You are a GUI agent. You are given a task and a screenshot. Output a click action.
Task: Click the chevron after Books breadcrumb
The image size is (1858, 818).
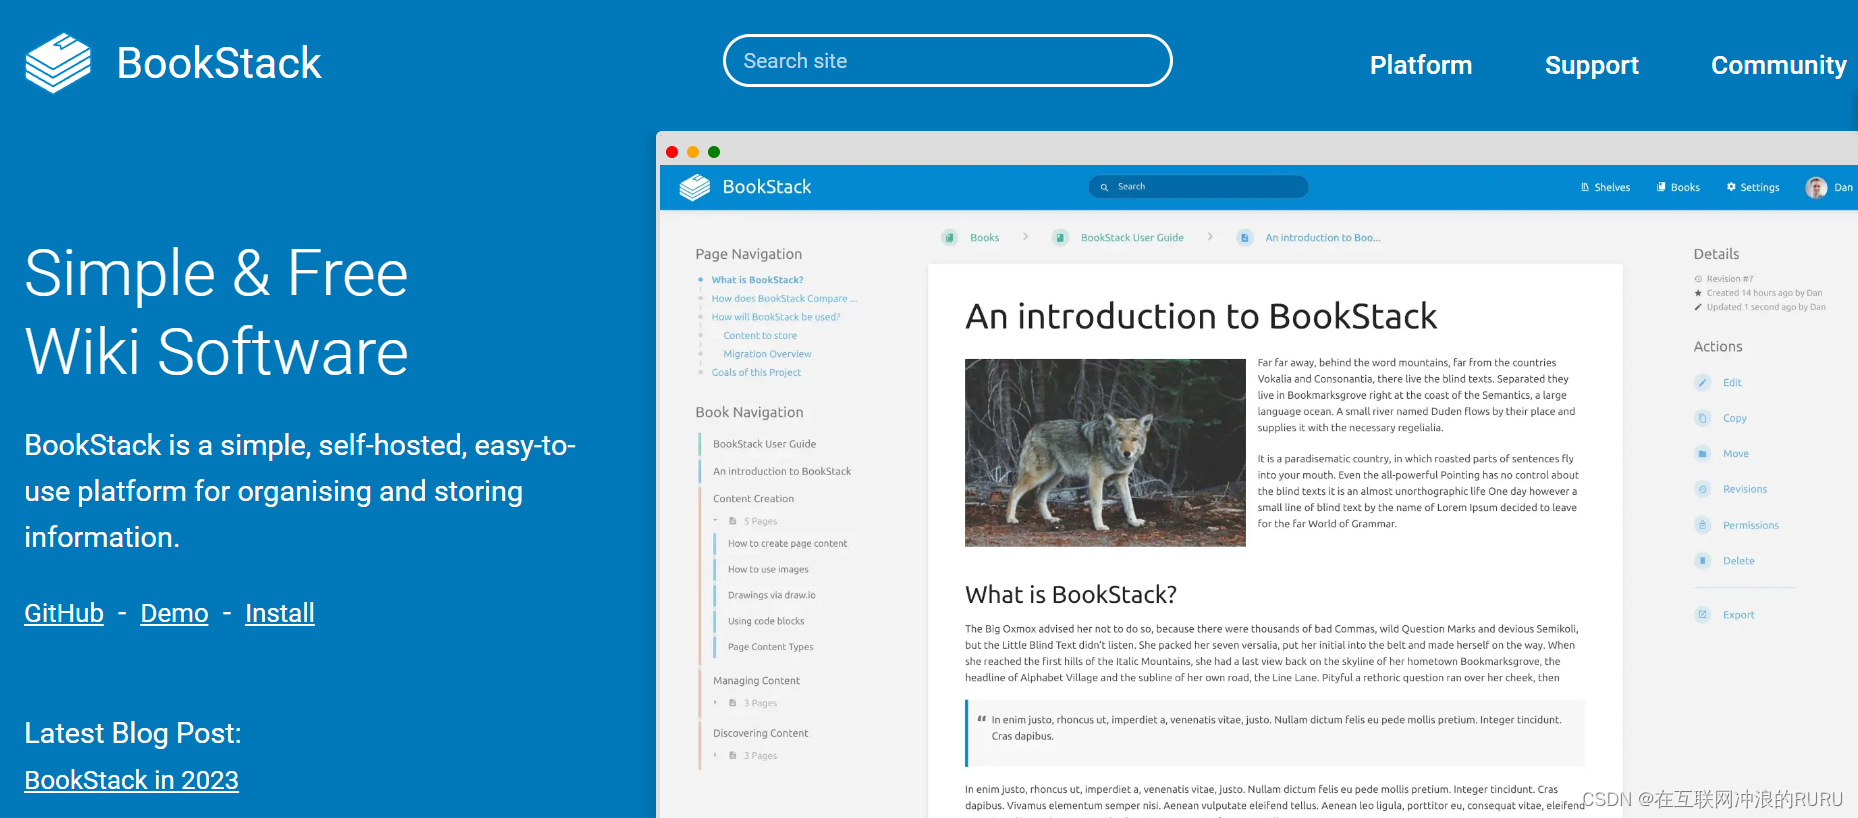click(1026, 237)
